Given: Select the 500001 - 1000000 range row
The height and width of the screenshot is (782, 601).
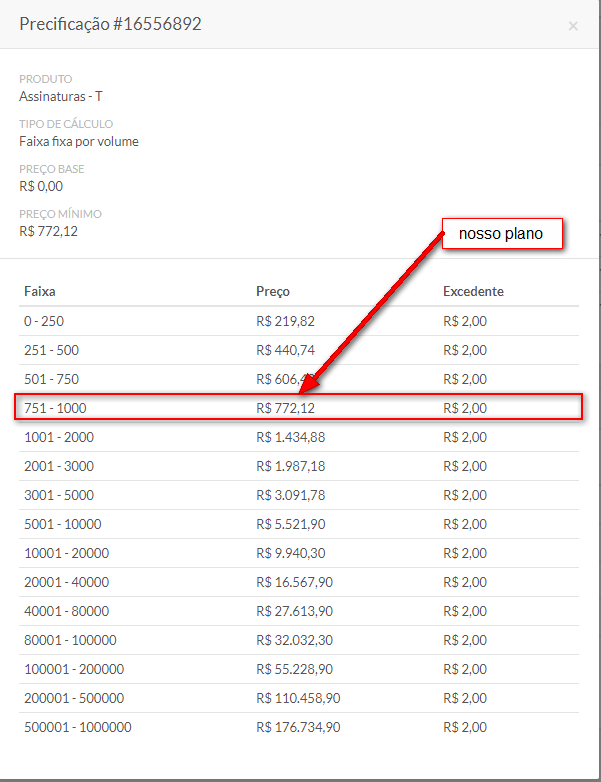Looking at the screenshot, I should [77, 727].
